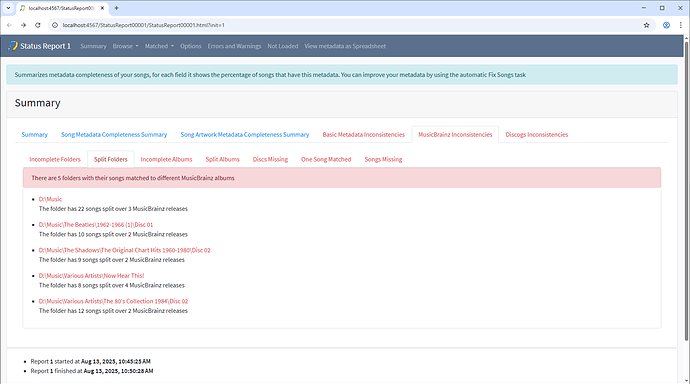Screen dimensions: 690x384
Task: Reload the page with refresh icon
Action: click(38, 25)
